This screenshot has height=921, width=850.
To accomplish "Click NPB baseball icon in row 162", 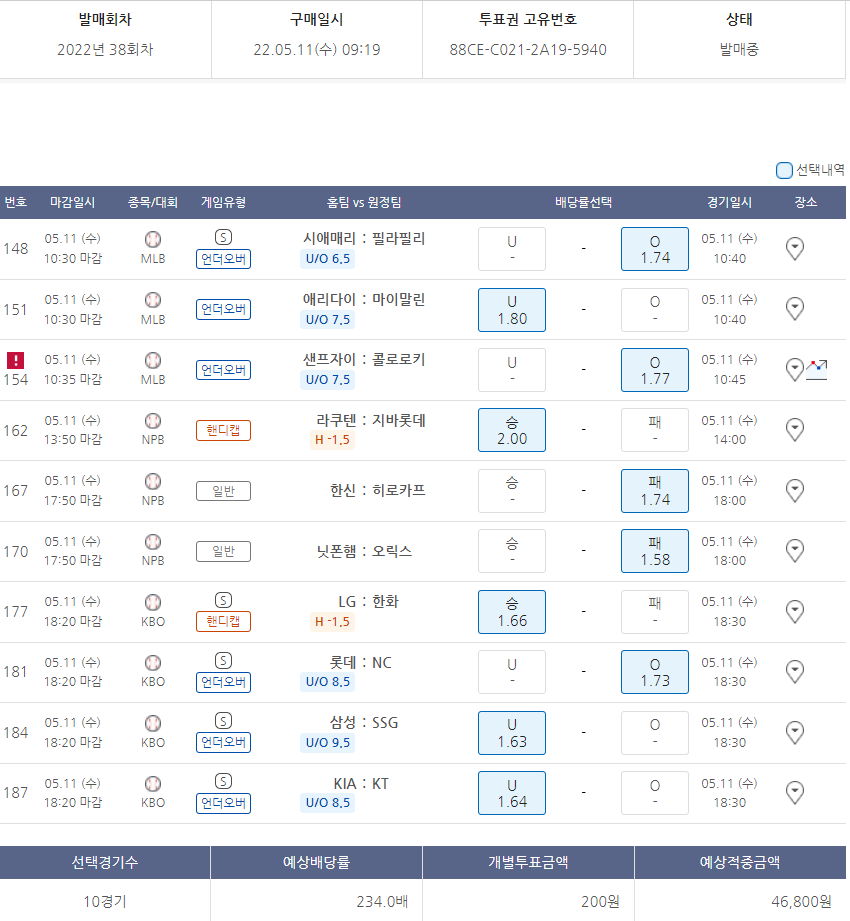I will click(x=153, y=421).
